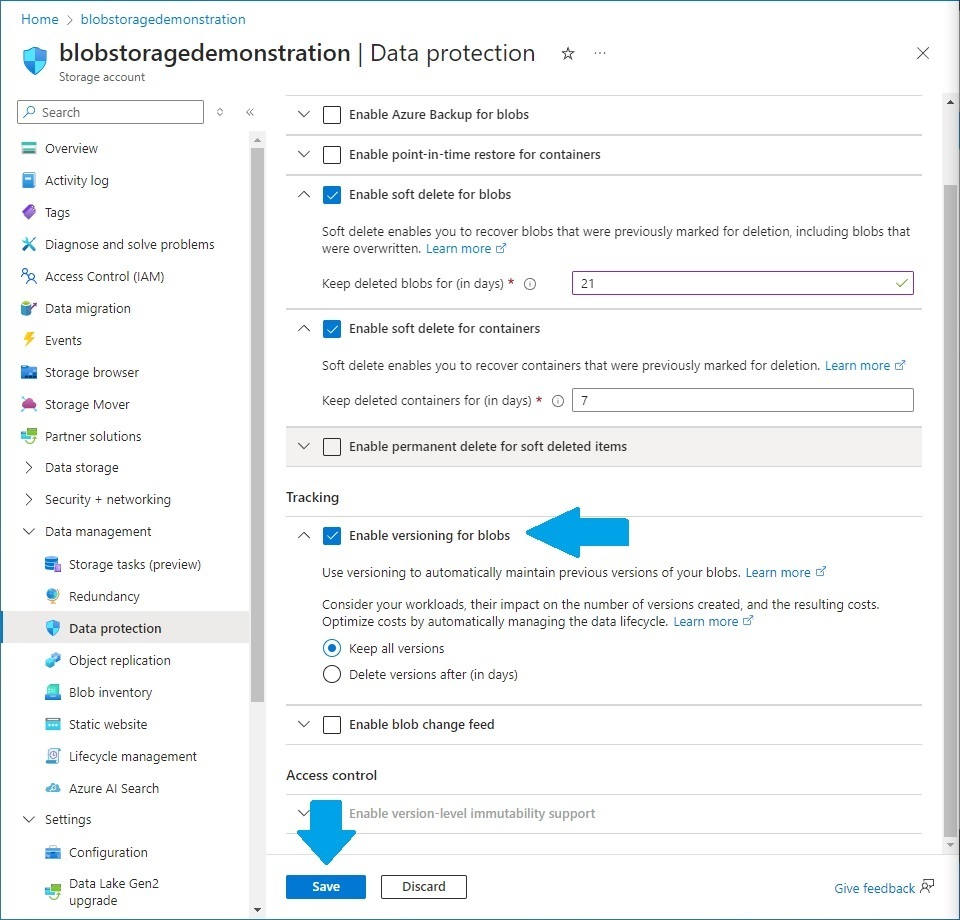This screenshot has width=960, height=920.
Task: Click the Access Control (IAM) people icon
Action: pyautogui.click(x=29, y=275)
